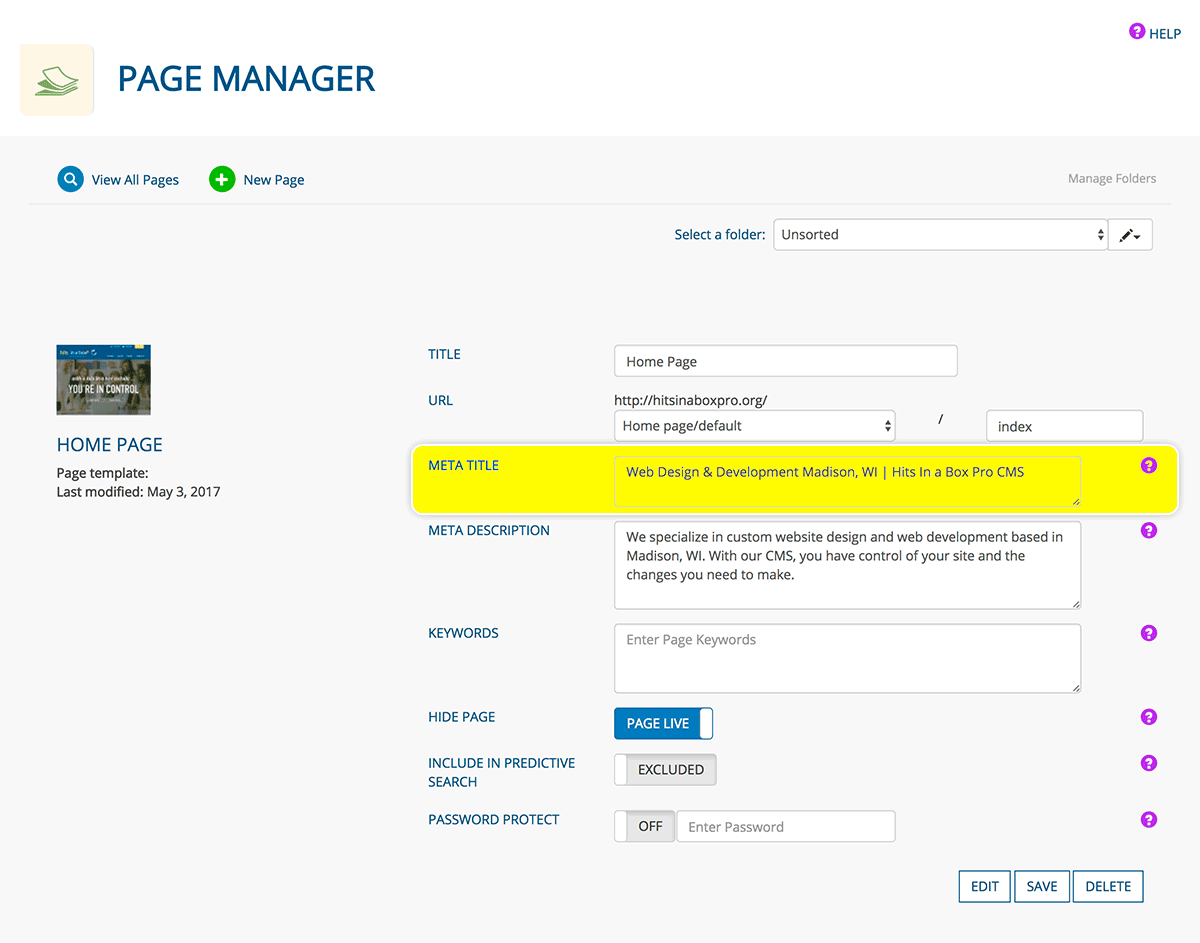
Task: Toggle the PAGE LIVE switch
Action: pyautogui.click(x=664, y=724)
